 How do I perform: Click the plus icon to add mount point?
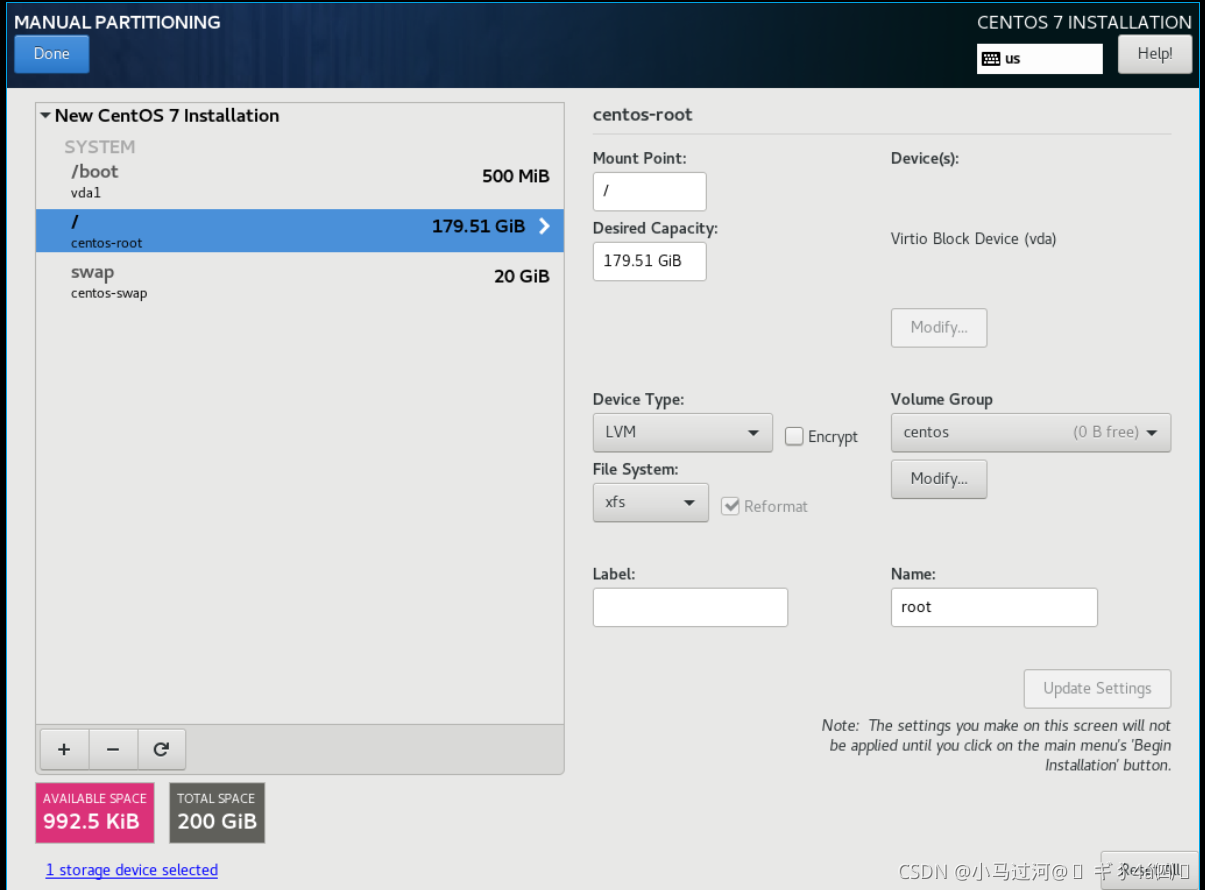[64, 749]
